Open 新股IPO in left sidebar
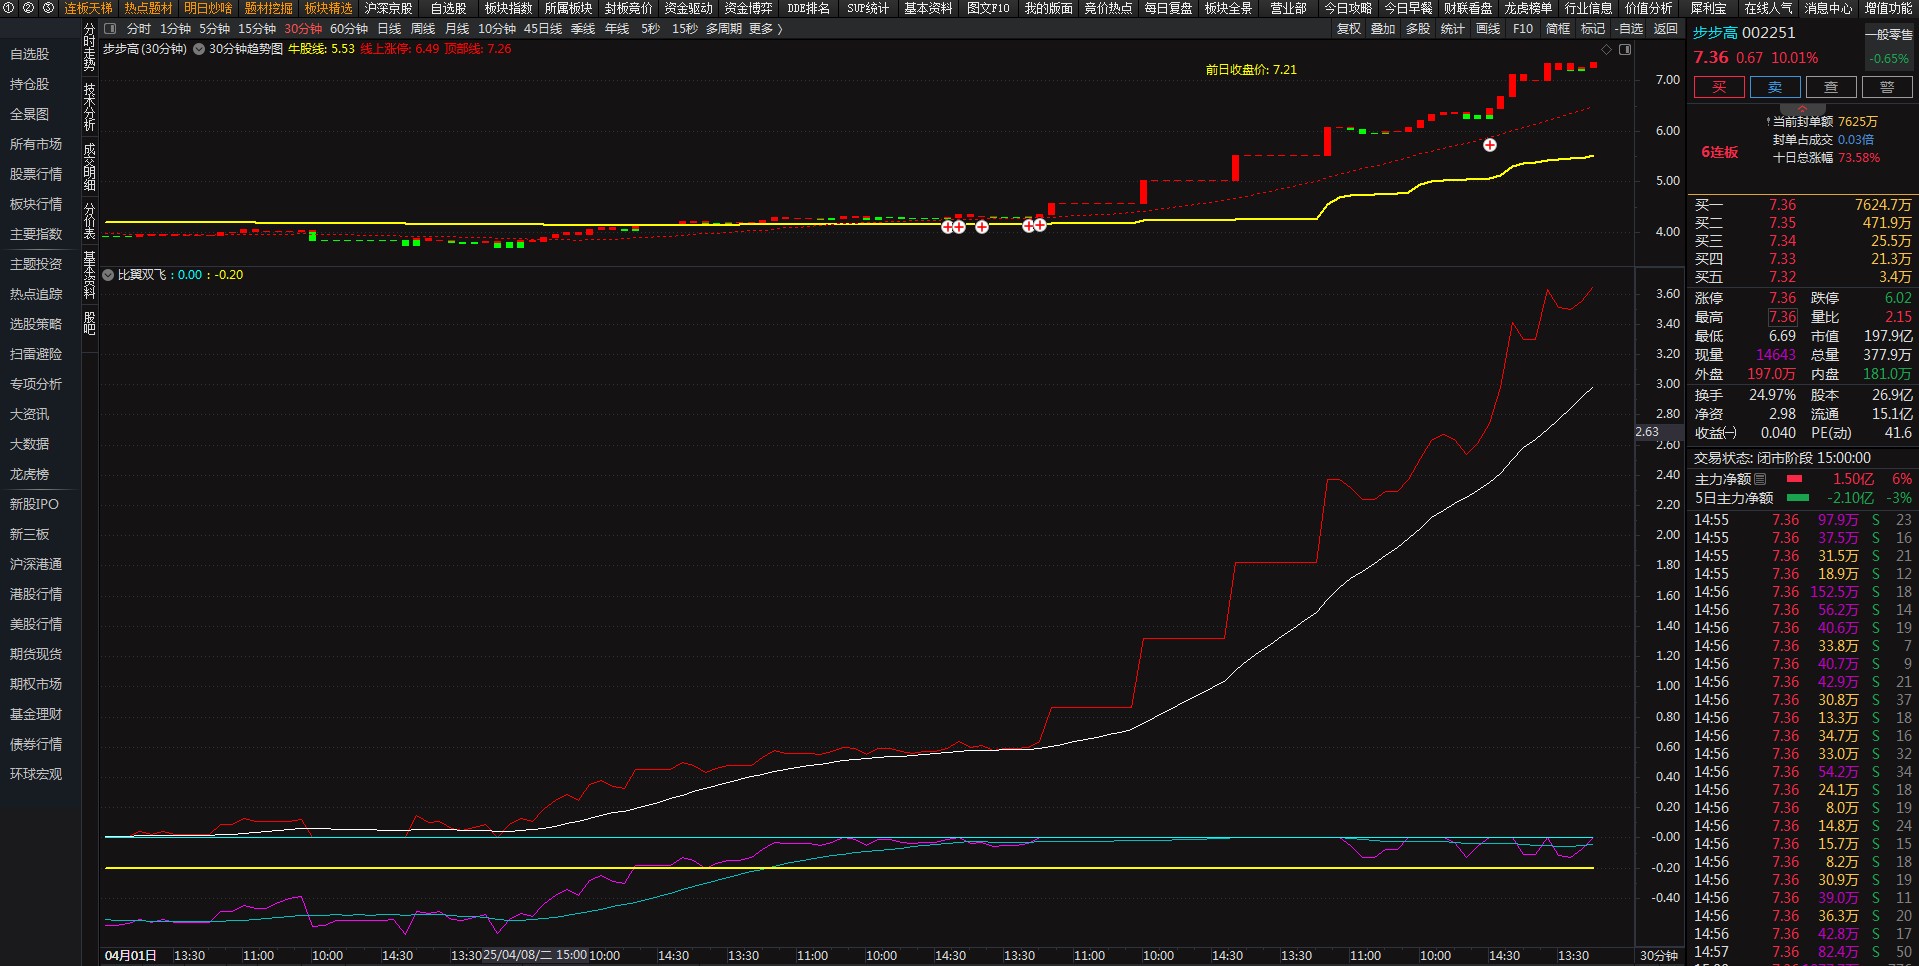Screen dimensions: 1919x966 point(35,504)
